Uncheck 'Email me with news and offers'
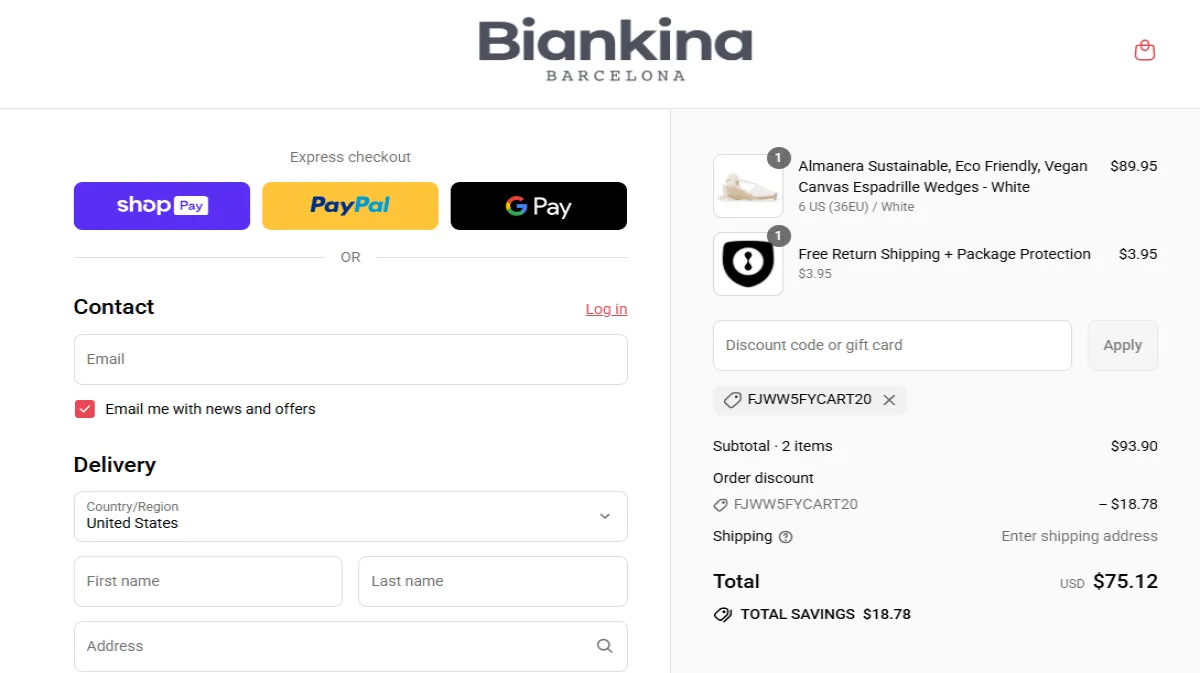 84,408
